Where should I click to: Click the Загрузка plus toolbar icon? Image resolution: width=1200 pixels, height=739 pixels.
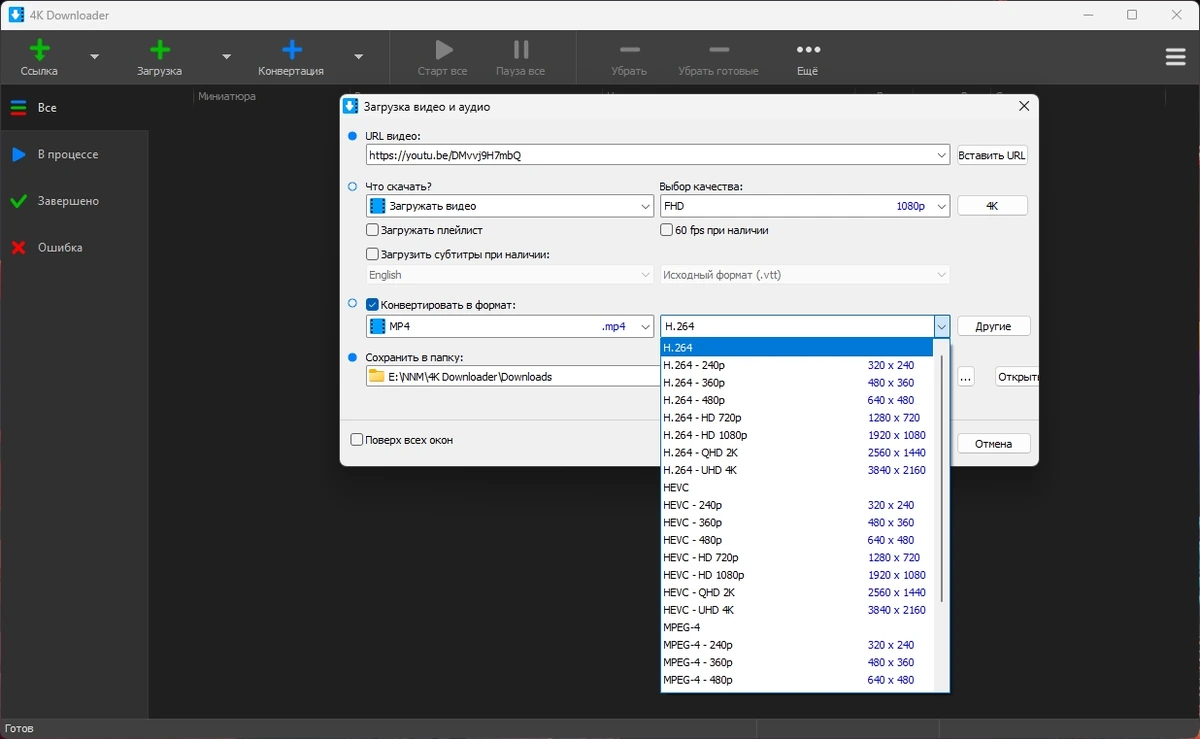[159, 50]
